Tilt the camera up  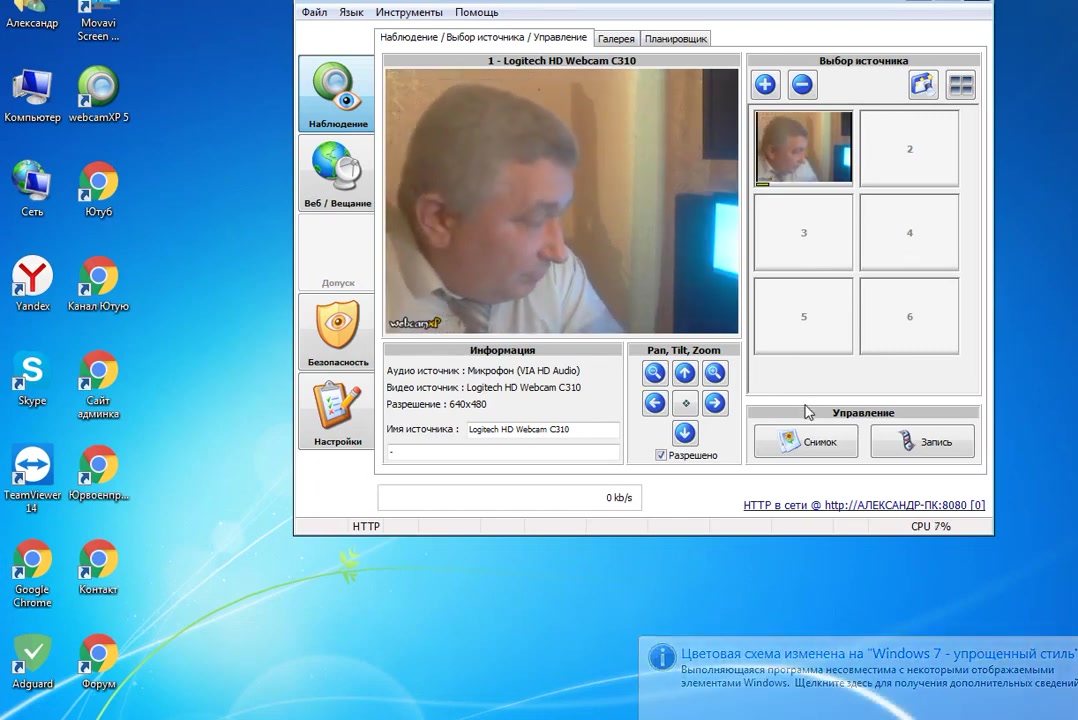(685, 373)
